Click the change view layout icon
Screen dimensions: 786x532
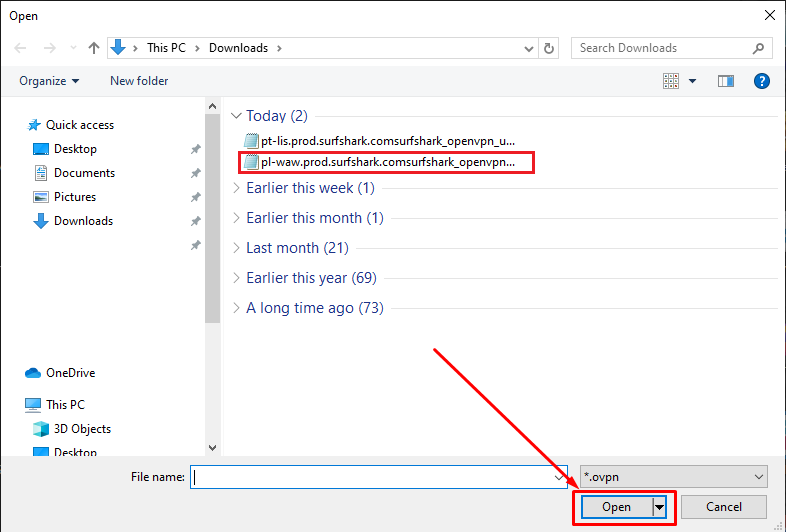coord(671,81)
